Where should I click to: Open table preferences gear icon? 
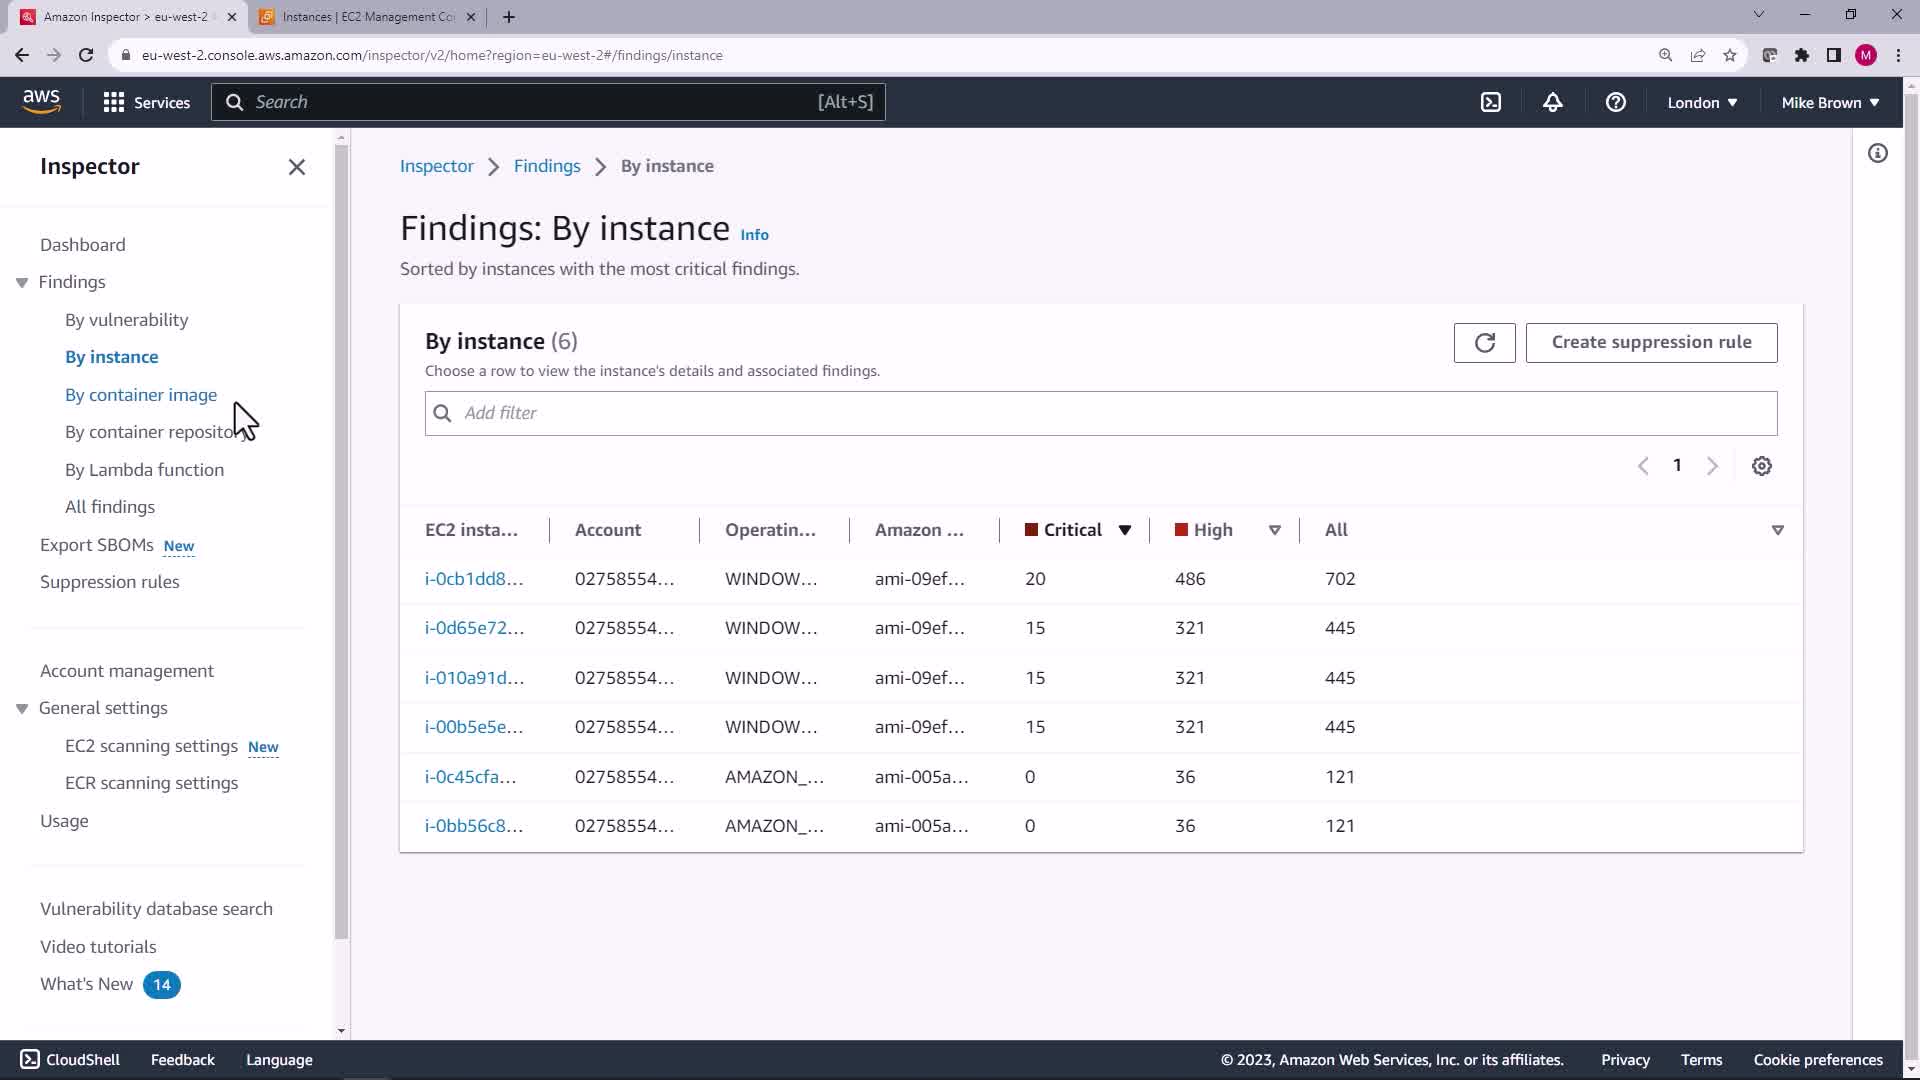point(1761,466)
